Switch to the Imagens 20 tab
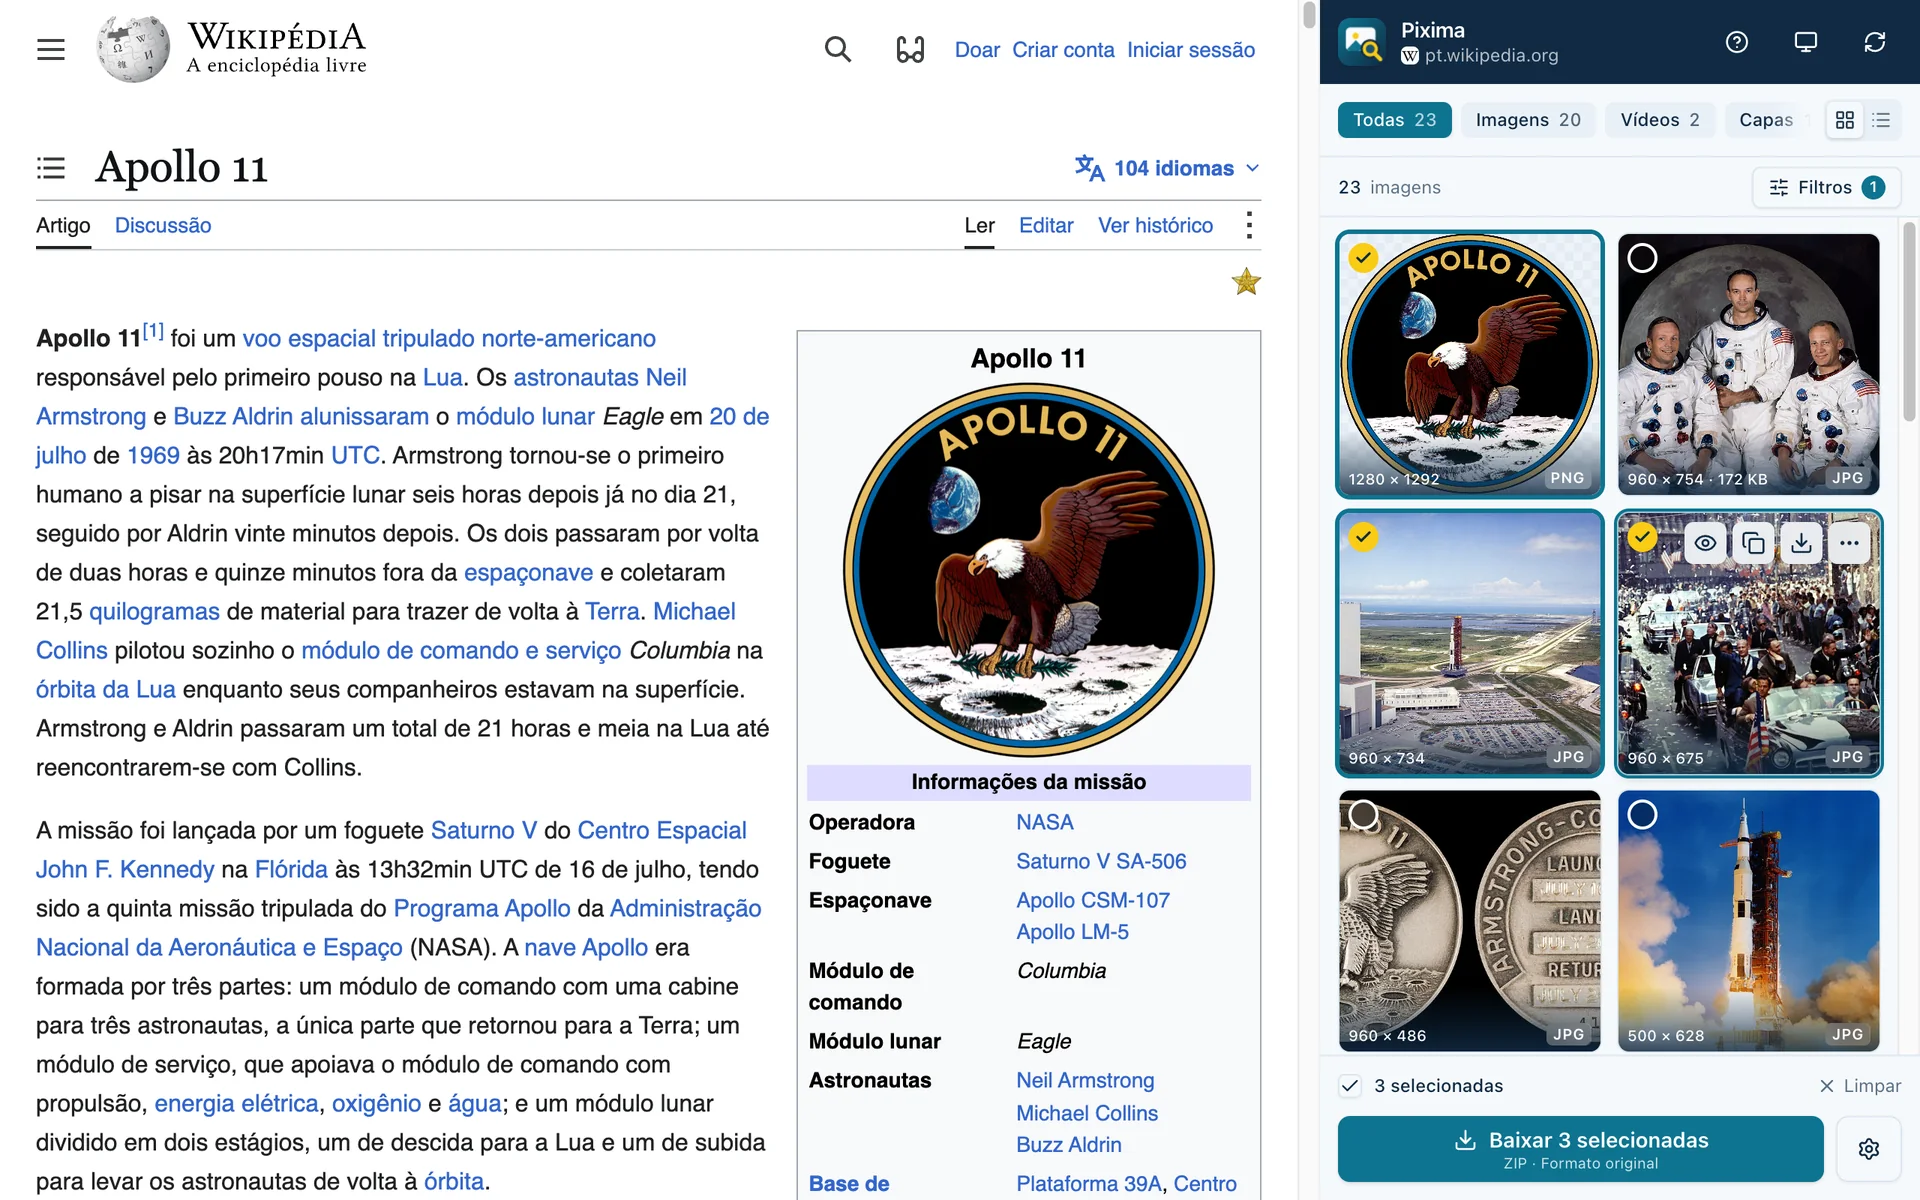1920x1200 pixels. [x=1528, y=120]
